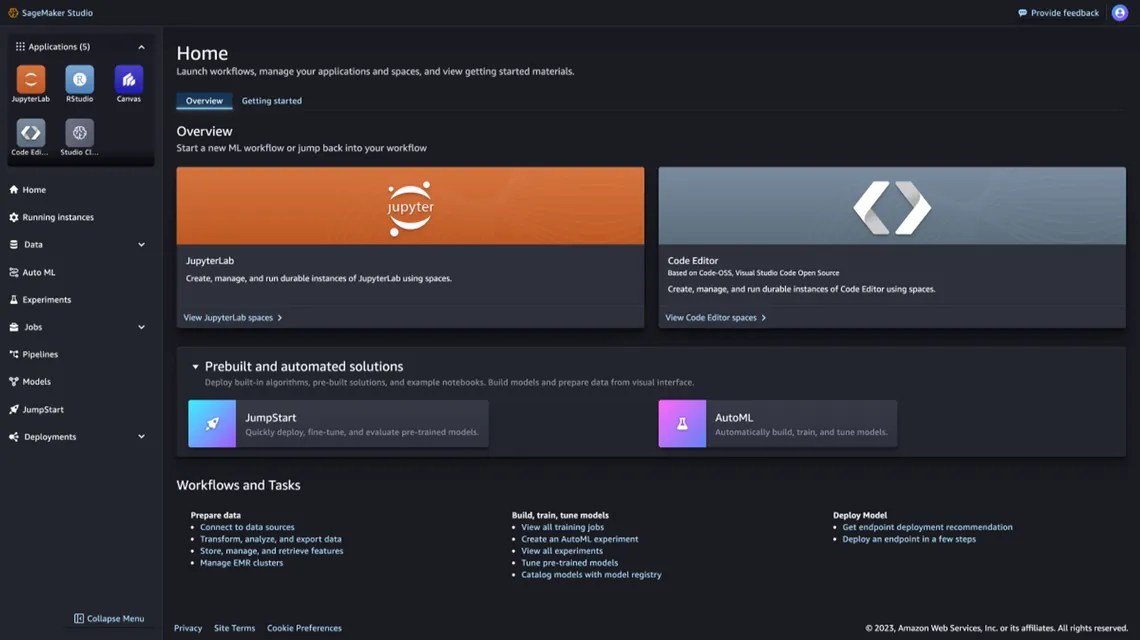Open the Canvas application icon
Image resolution: width=1140 pixels, height=640 pixels.
(129, 79)
